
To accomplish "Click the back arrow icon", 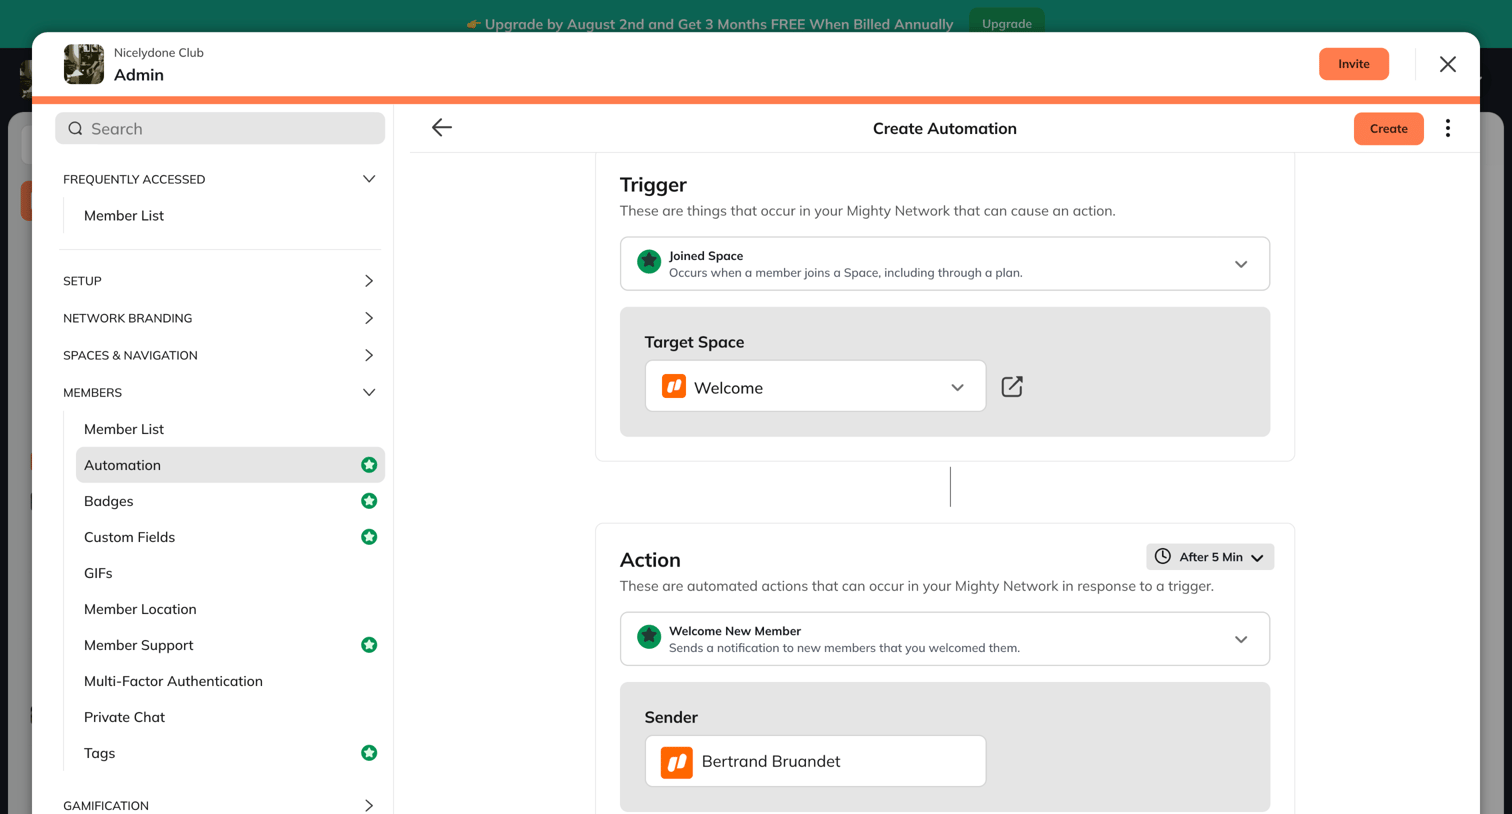I will tap(441, 128).
